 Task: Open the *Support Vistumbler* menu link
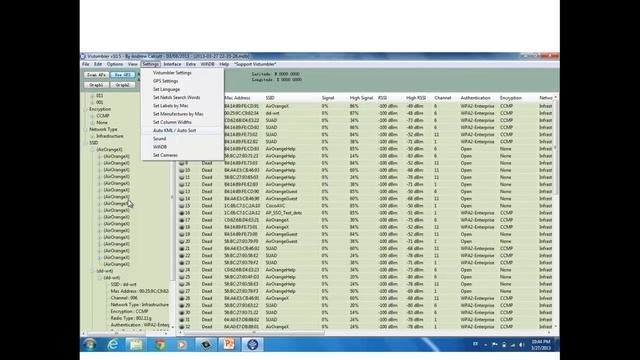pos(255,64)
